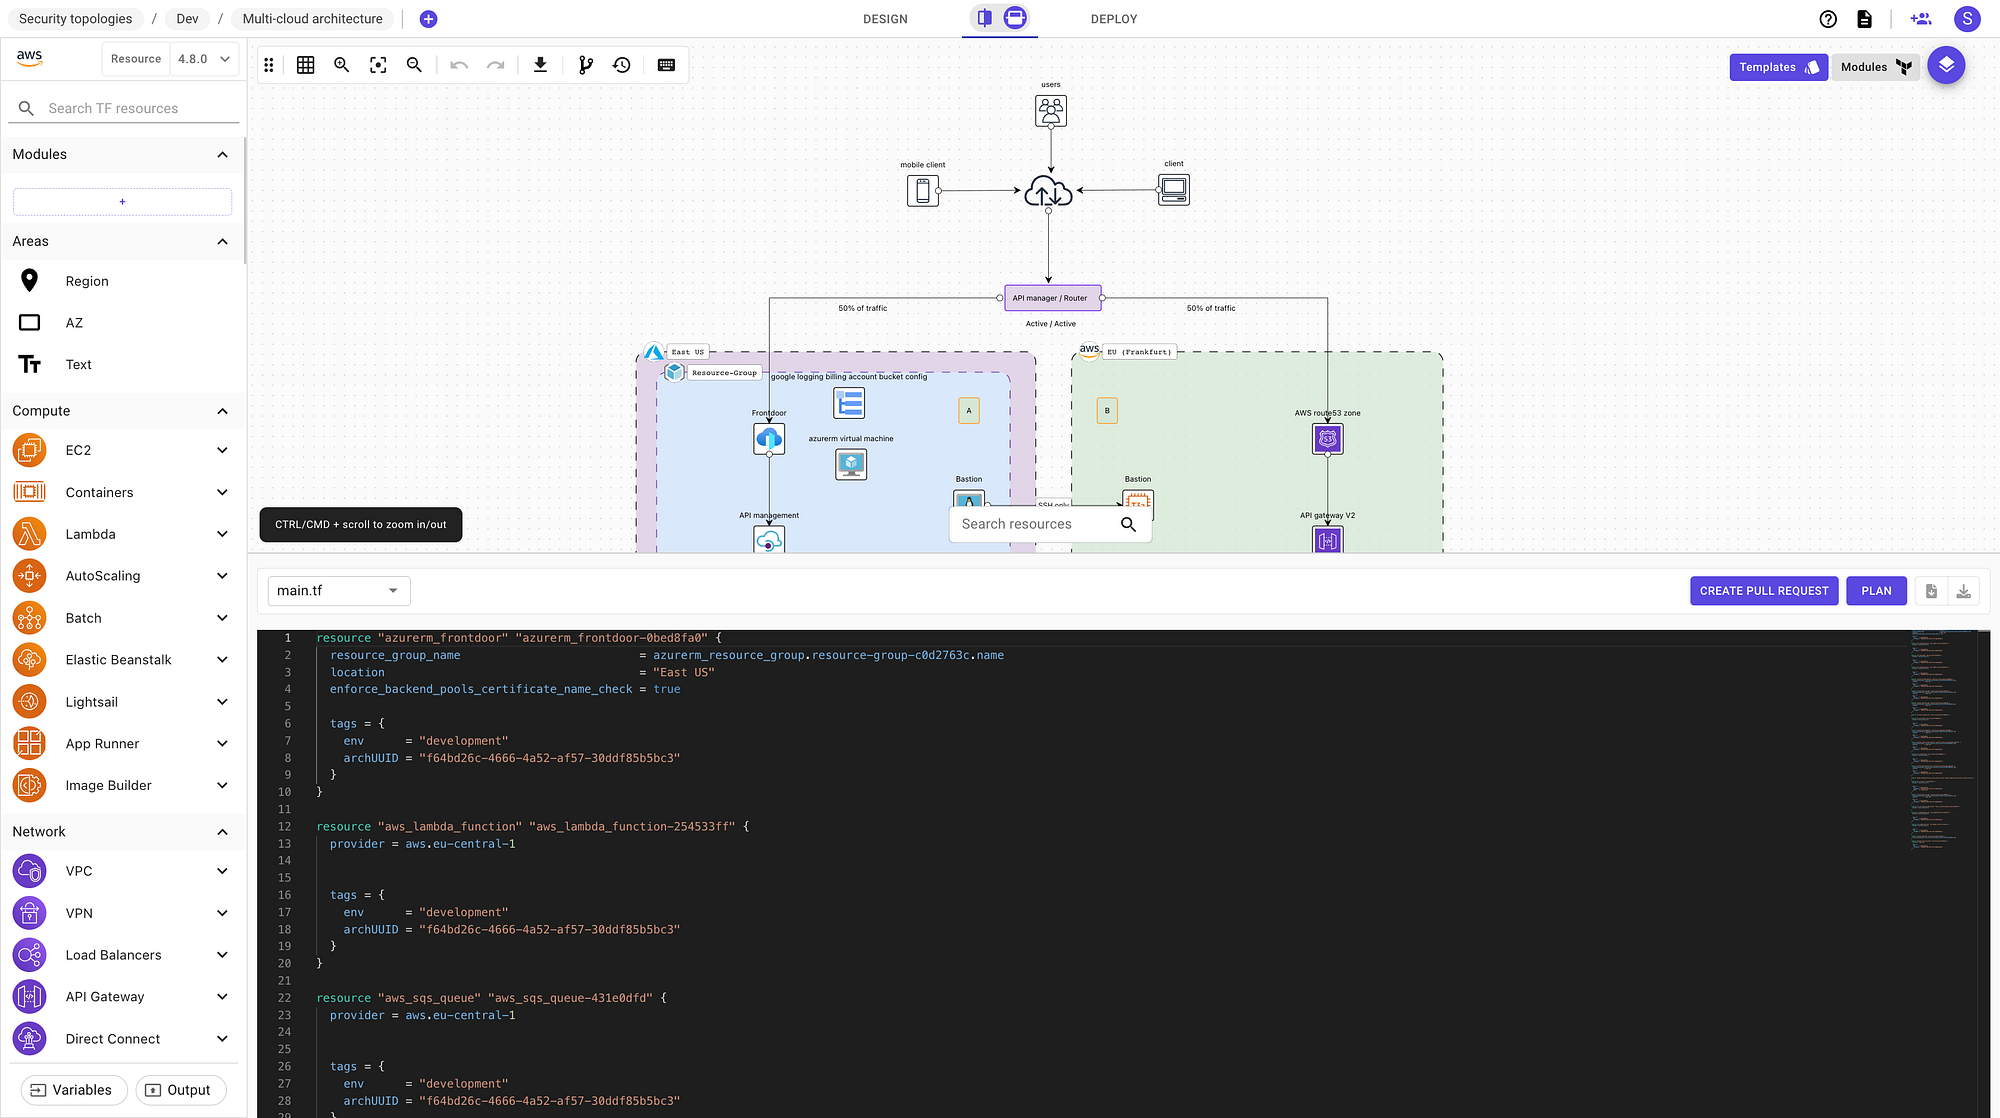This screenshot has height=1118, width=2000.
Task: Click the PLAN button
Action: tap(1876, 591)
